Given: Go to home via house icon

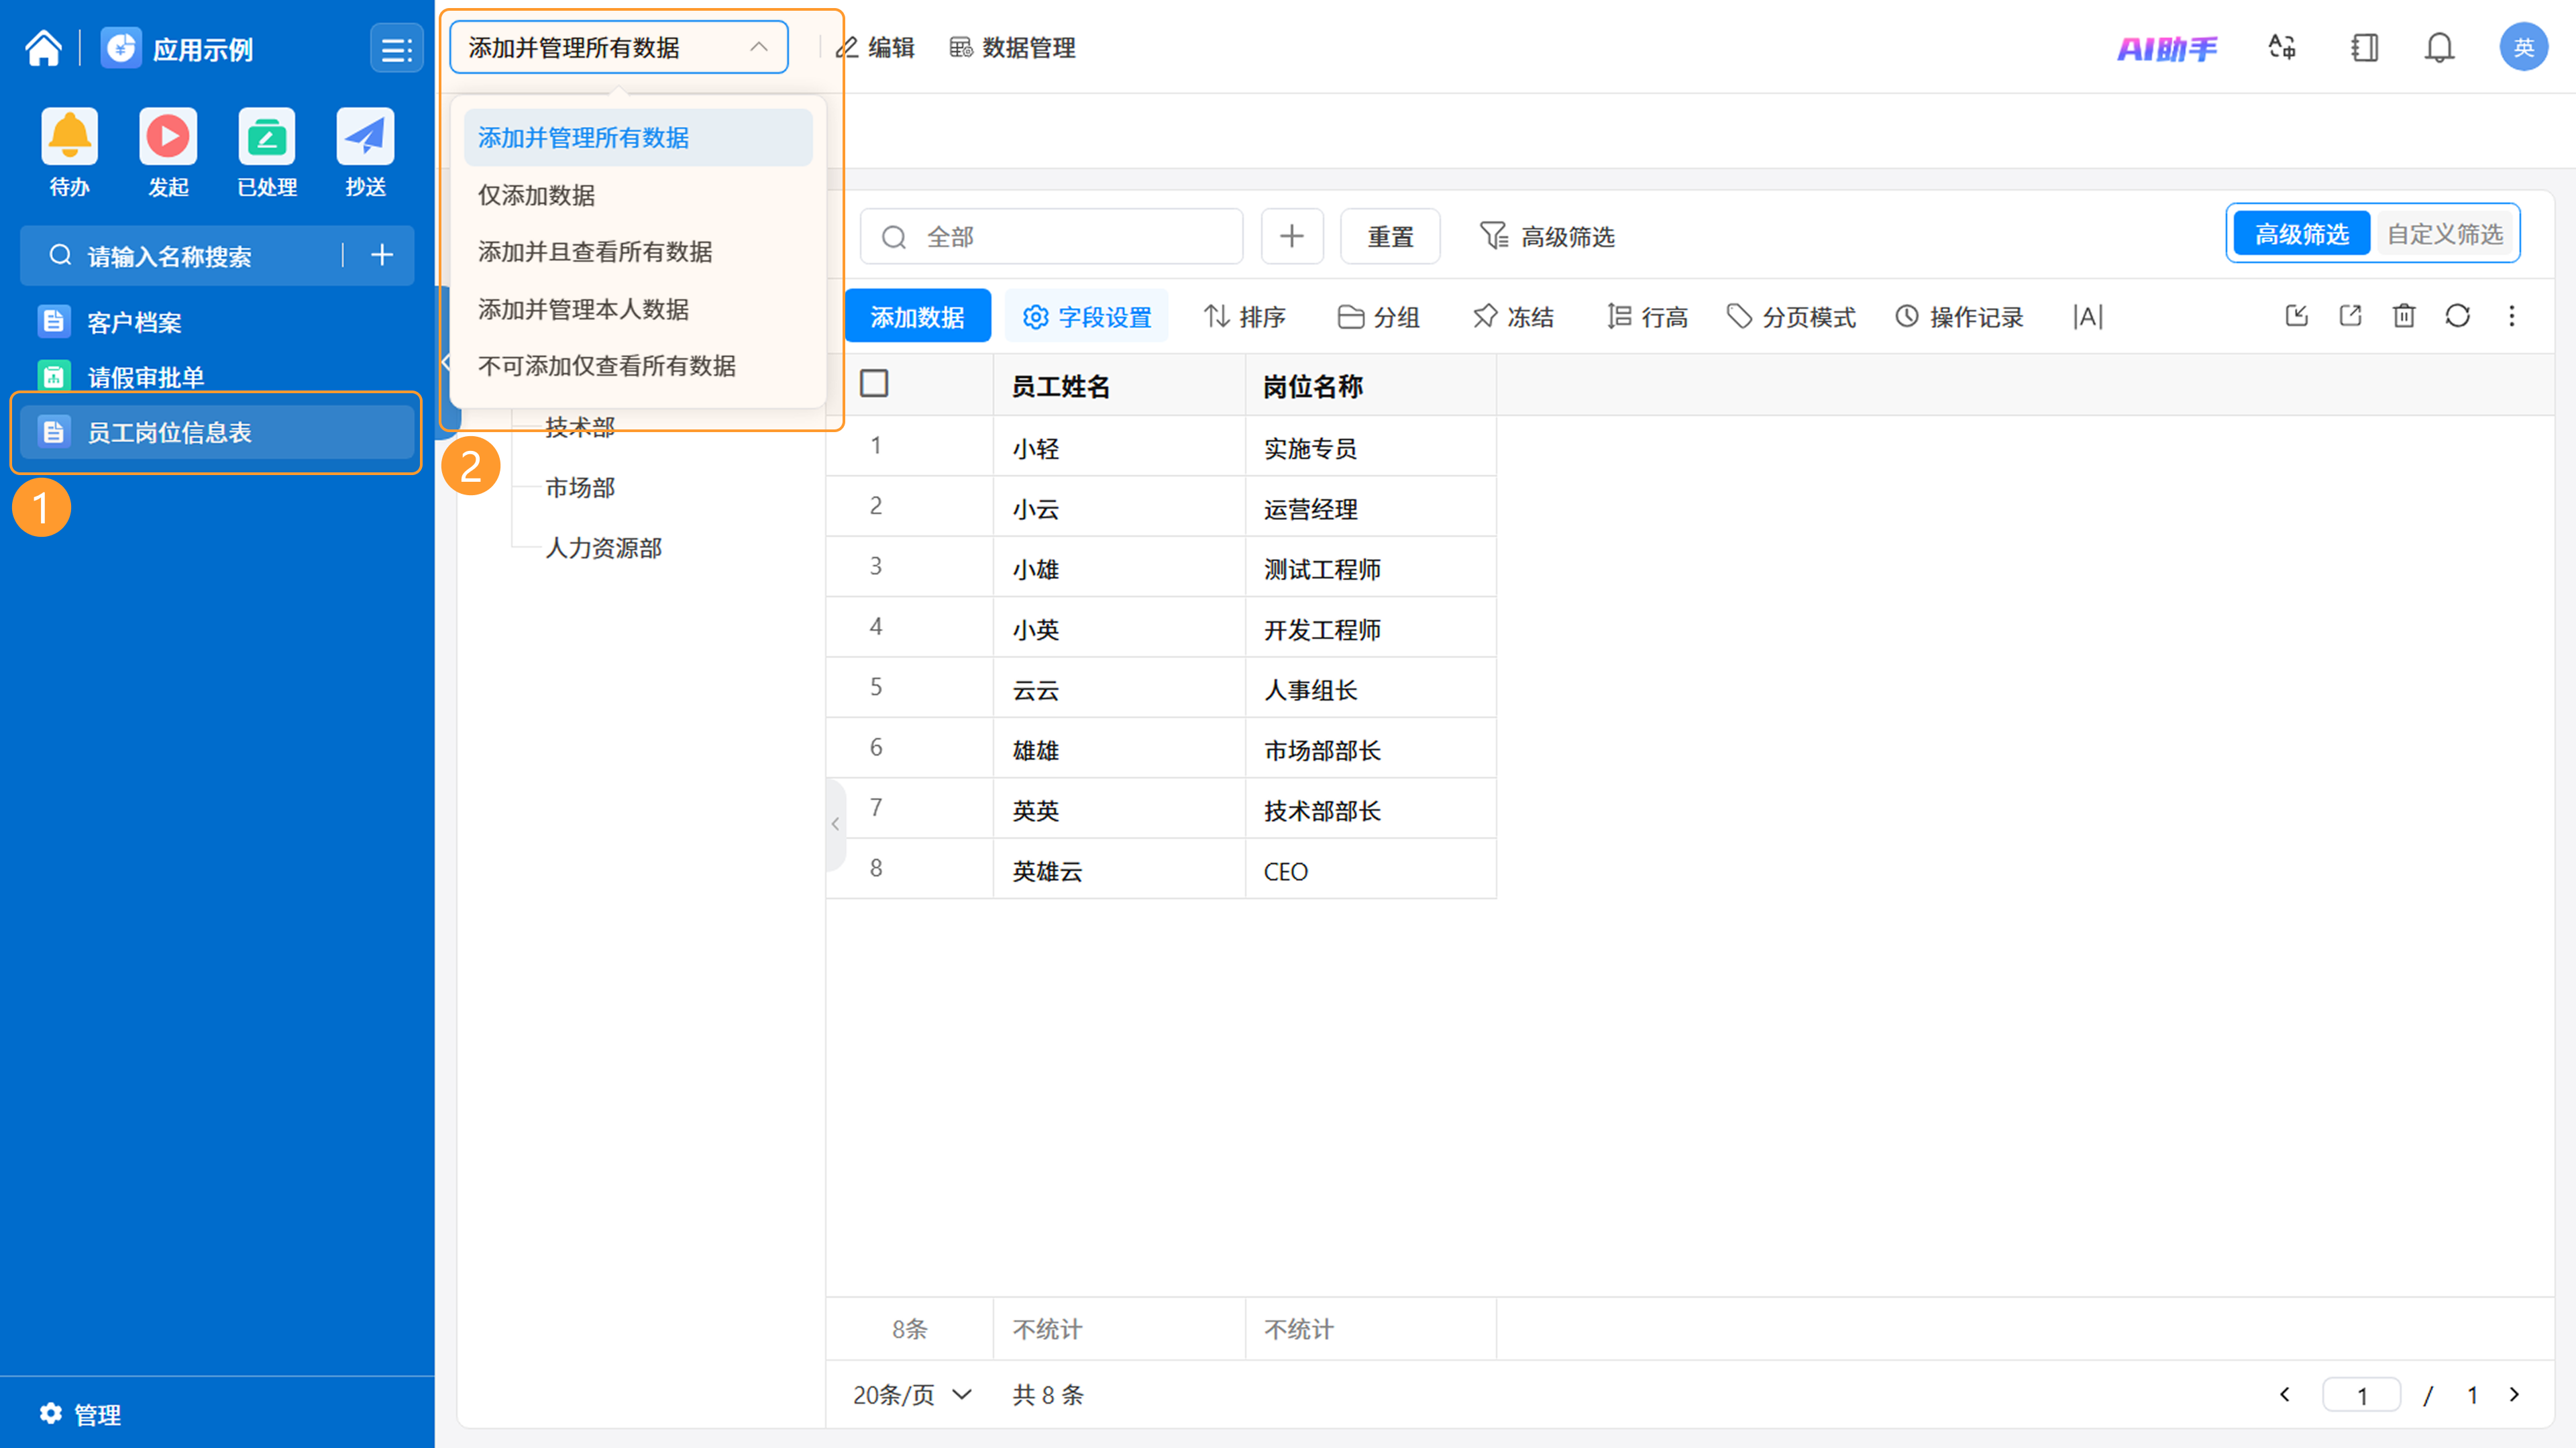Looking at the screenshot, I should click(x=43, y=48).
